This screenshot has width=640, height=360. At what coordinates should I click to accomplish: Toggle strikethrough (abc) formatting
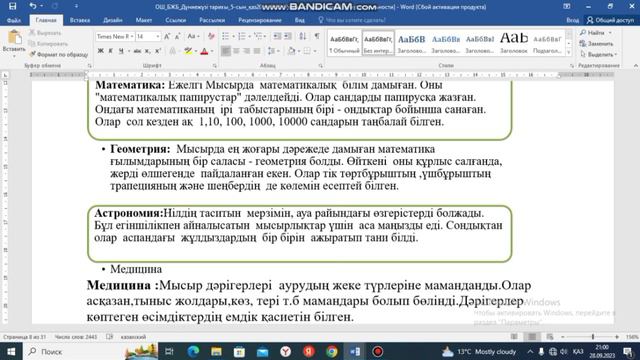coord(137,51)
